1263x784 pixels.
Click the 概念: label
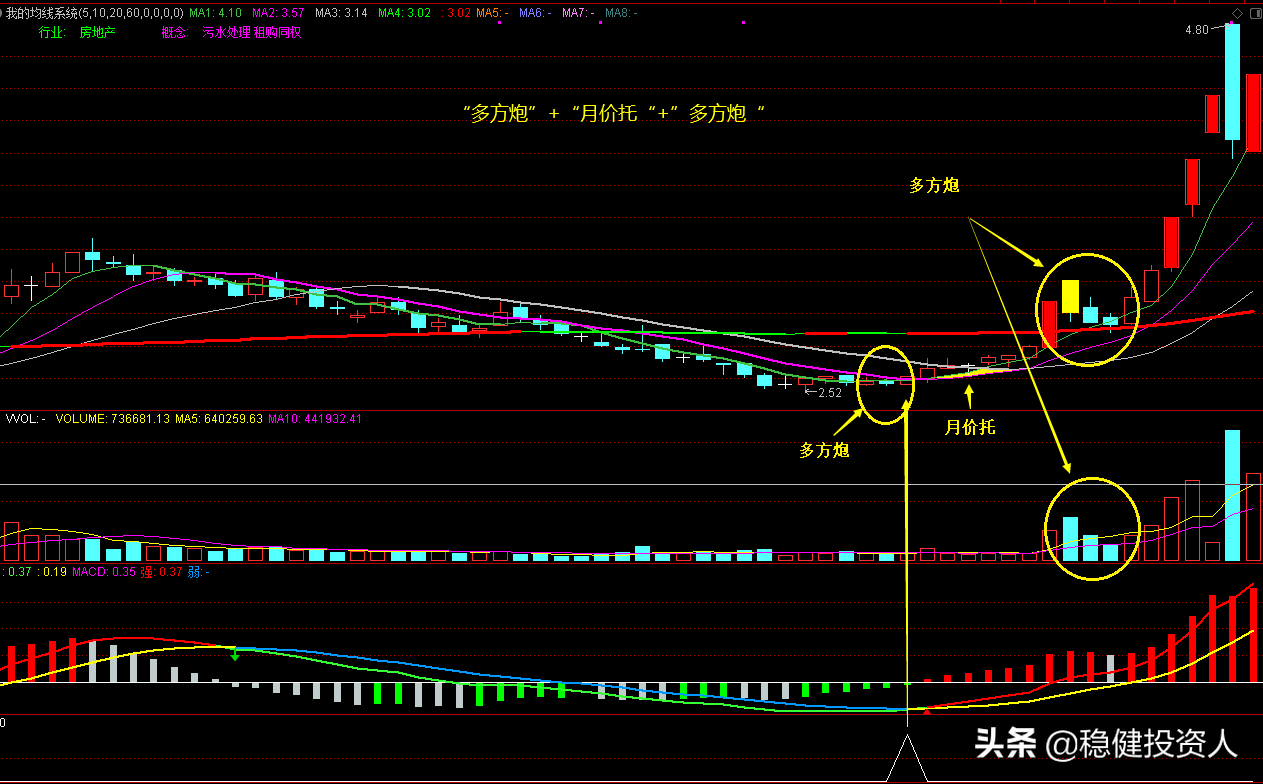point(175,32)
